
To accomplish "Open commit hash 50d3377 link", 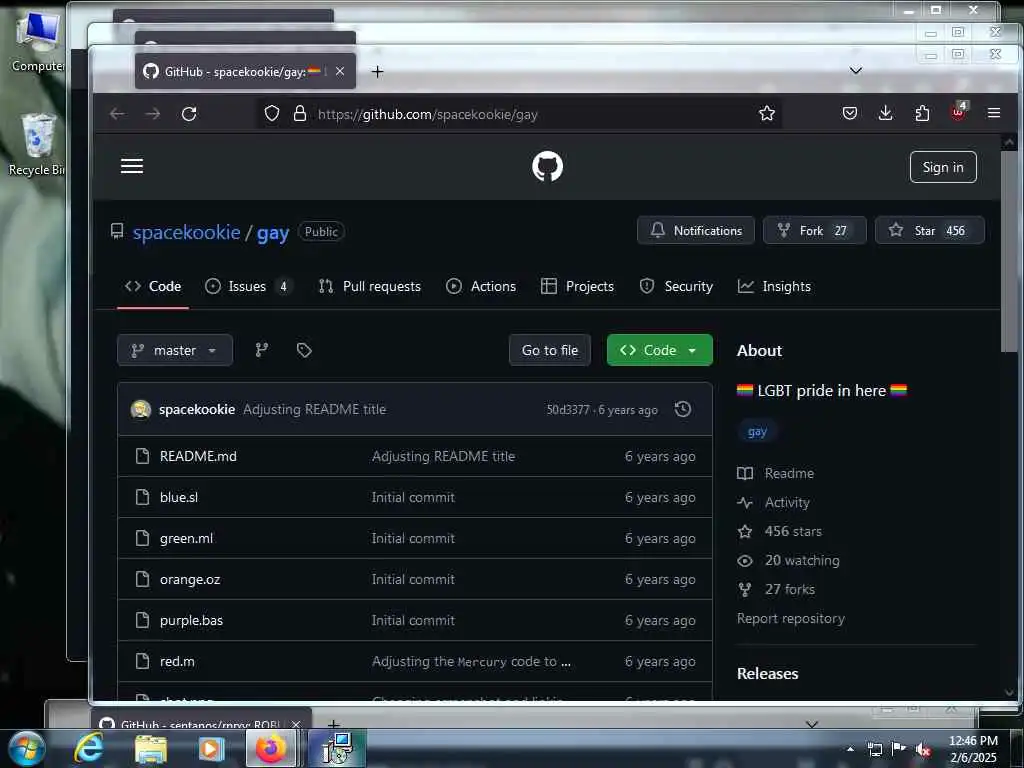I will 568,410.
